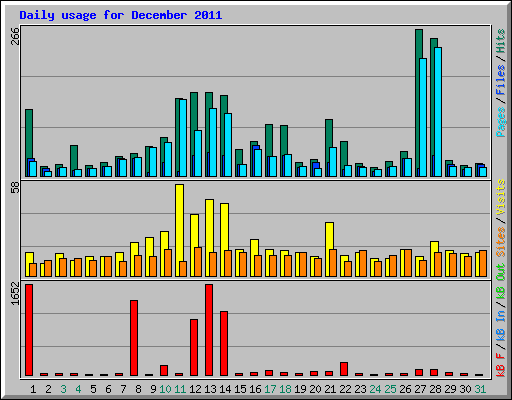Click the x-axis day label '8'

(x=138, y=389)
